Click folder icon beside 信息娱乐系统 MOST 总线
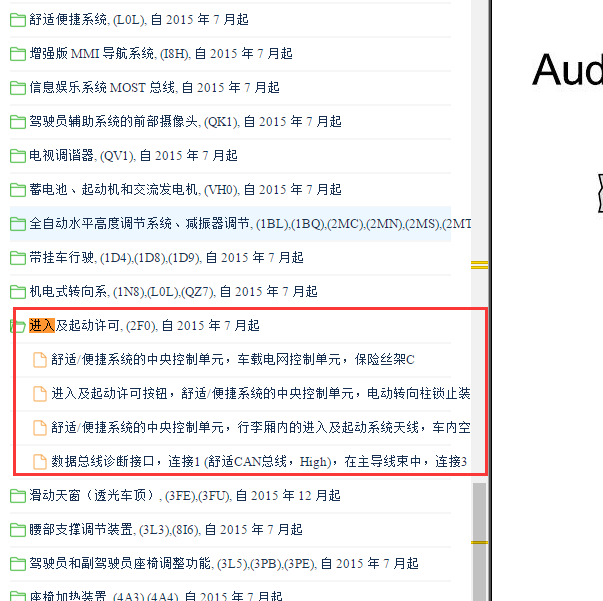603x601 pixels. click(x=18, y=88)
